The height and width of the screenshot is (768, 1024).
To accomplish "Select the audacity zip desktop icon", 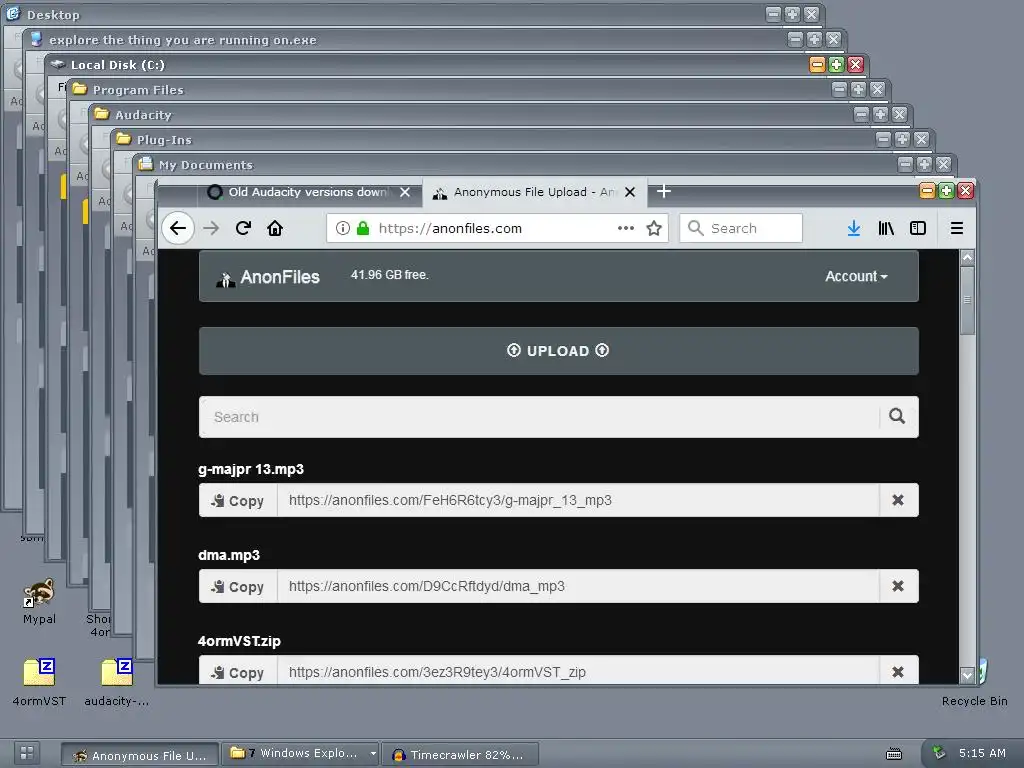I will click(x=117, y=682).
